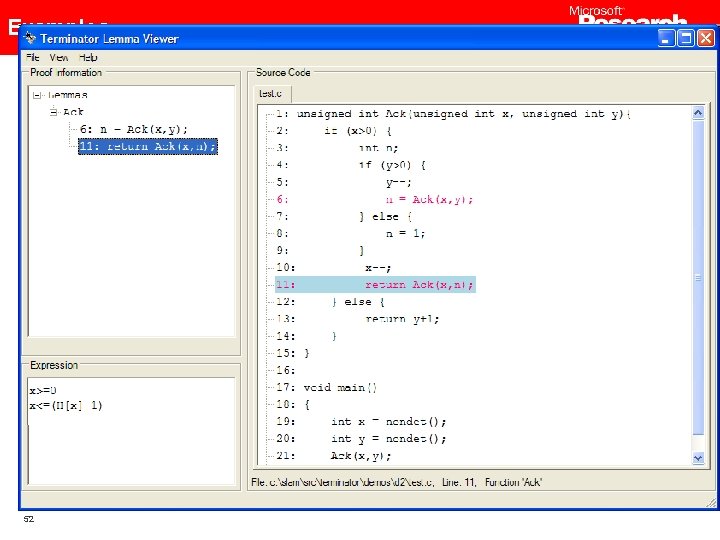This screenshot has width=720, height=540.
Task: Click the Terminator Lemma Viewer title bar icon
Action: click(31, 38)
